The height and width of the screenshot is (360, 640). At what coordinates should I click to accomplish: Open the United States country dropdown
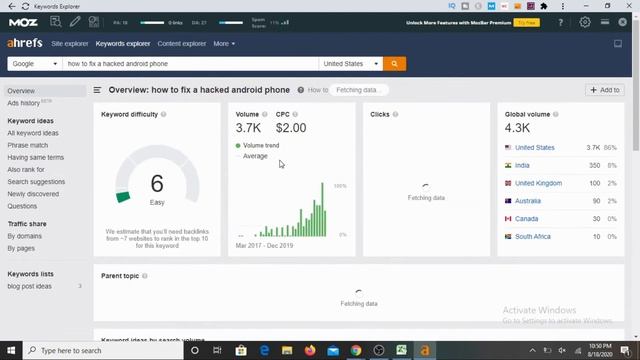tap(351, 64)
